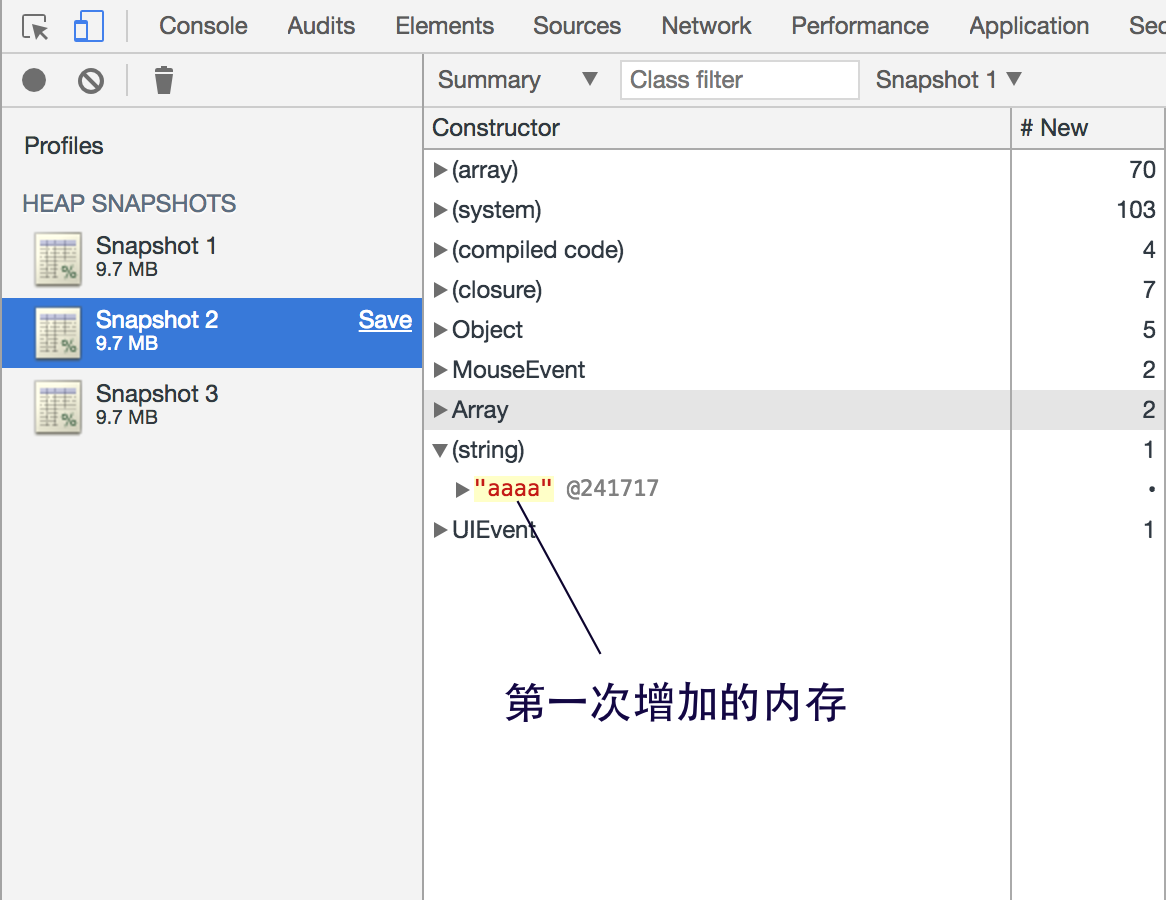Click the 70 count for (array)
The height and width of the screenshot is (900, 1166).
point(1141,170)
